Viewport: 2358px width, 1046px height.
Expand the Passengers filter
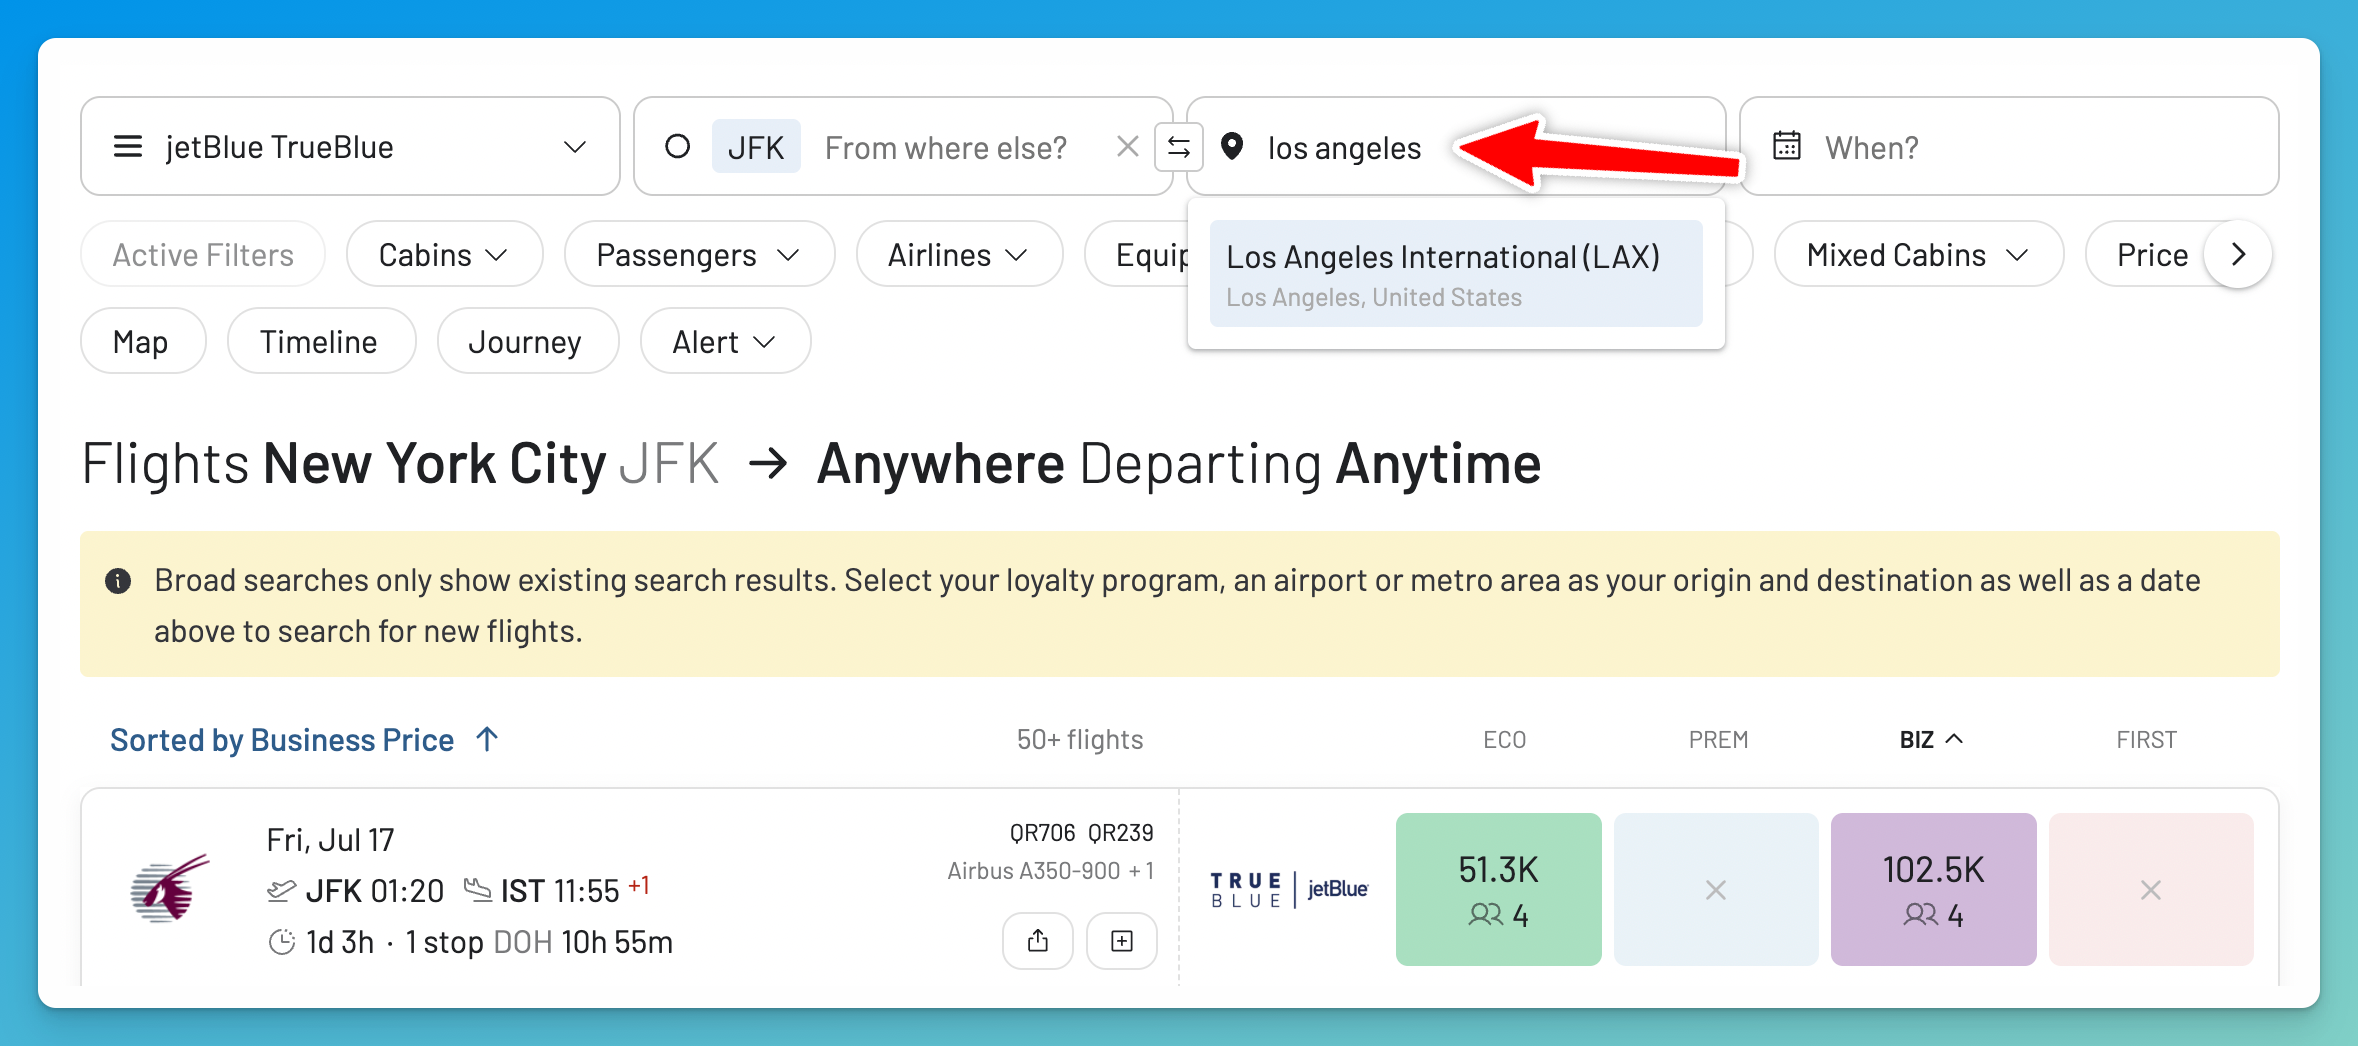click(699, 255)
